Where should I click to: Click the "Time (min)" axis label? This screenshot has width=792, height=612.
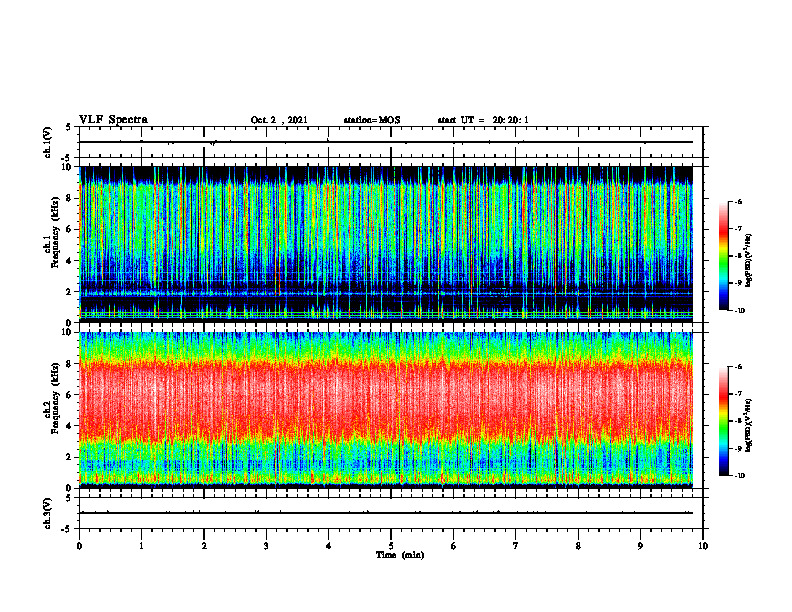point(400,555)
